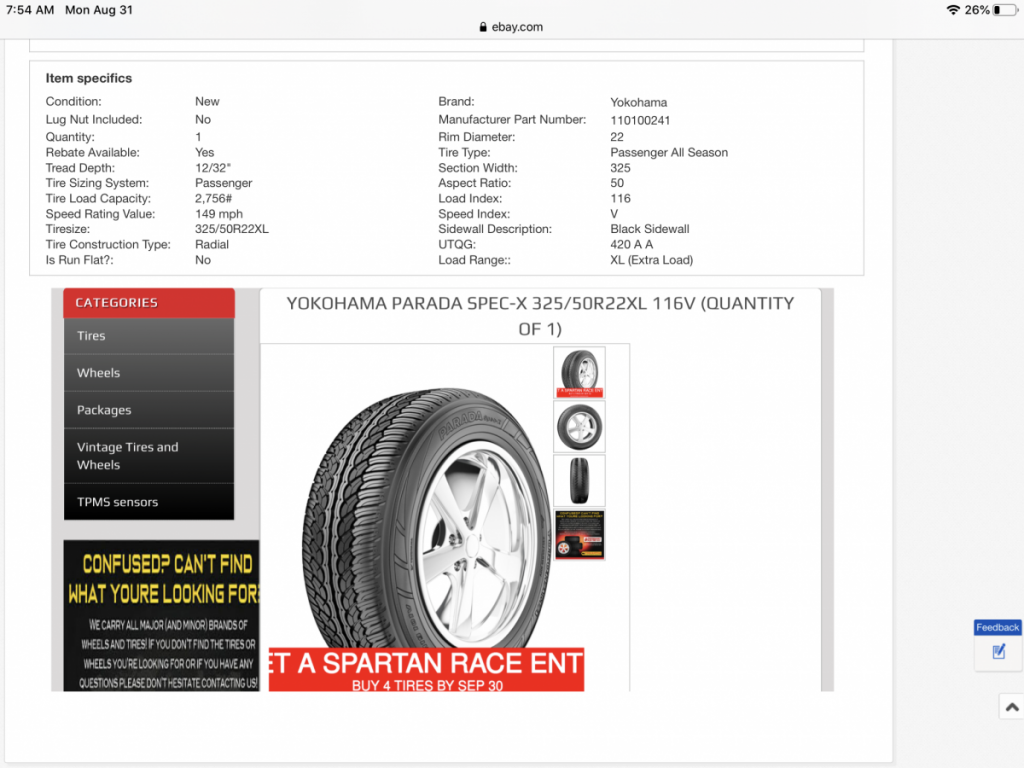Viewport: 1024px width, 768px height.
Task: Tap the ebay.com address bar
Action: pos(511,27)
